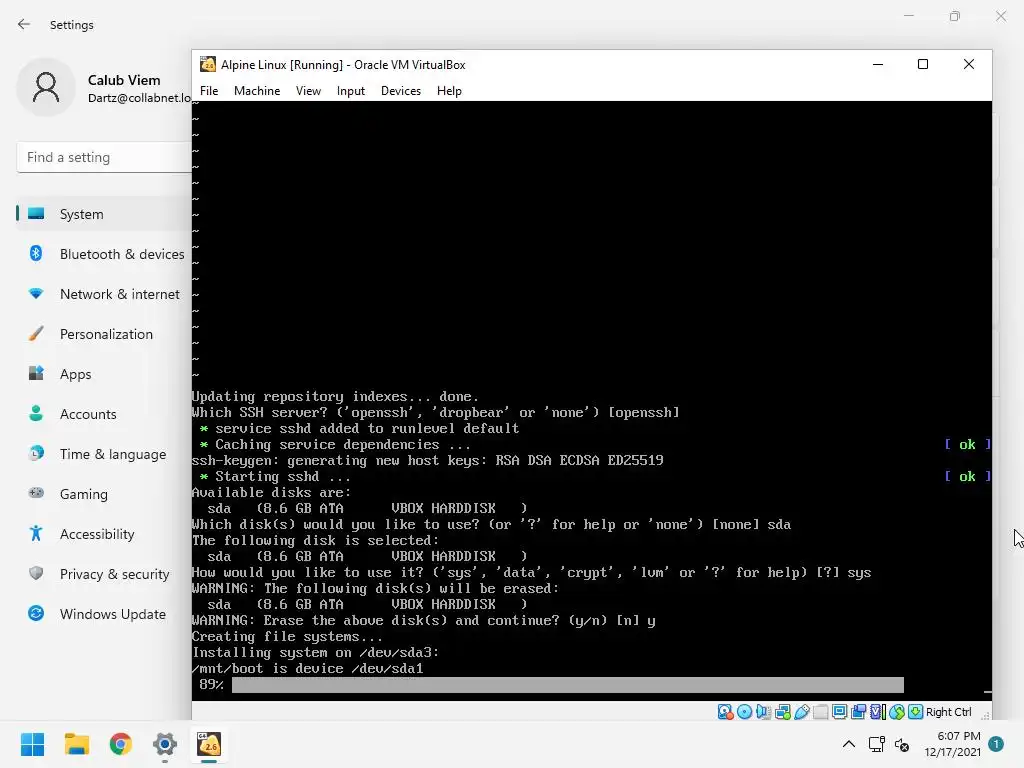Screen dimensions: 1024x768
Task: Click the hard disk activity indicator in VirtualBox
Action: [725, 712]
